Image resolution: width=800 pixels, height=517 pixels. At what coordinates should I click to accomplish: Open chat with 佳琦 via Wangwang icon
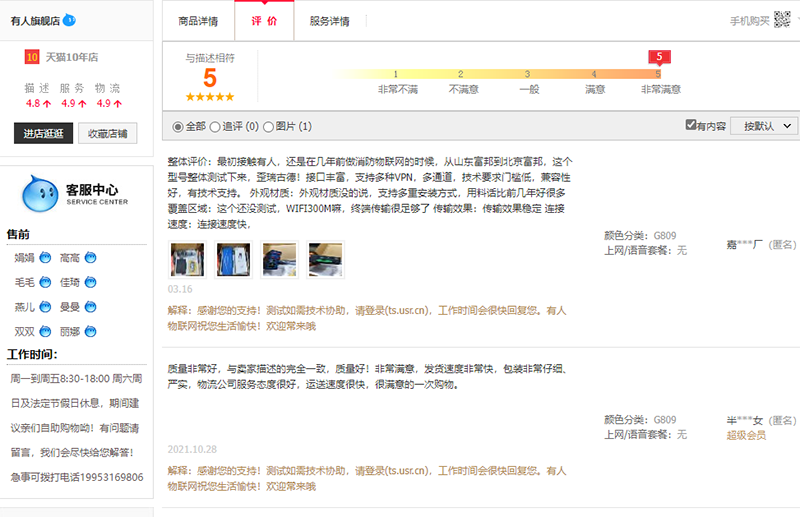coord(90,282)
